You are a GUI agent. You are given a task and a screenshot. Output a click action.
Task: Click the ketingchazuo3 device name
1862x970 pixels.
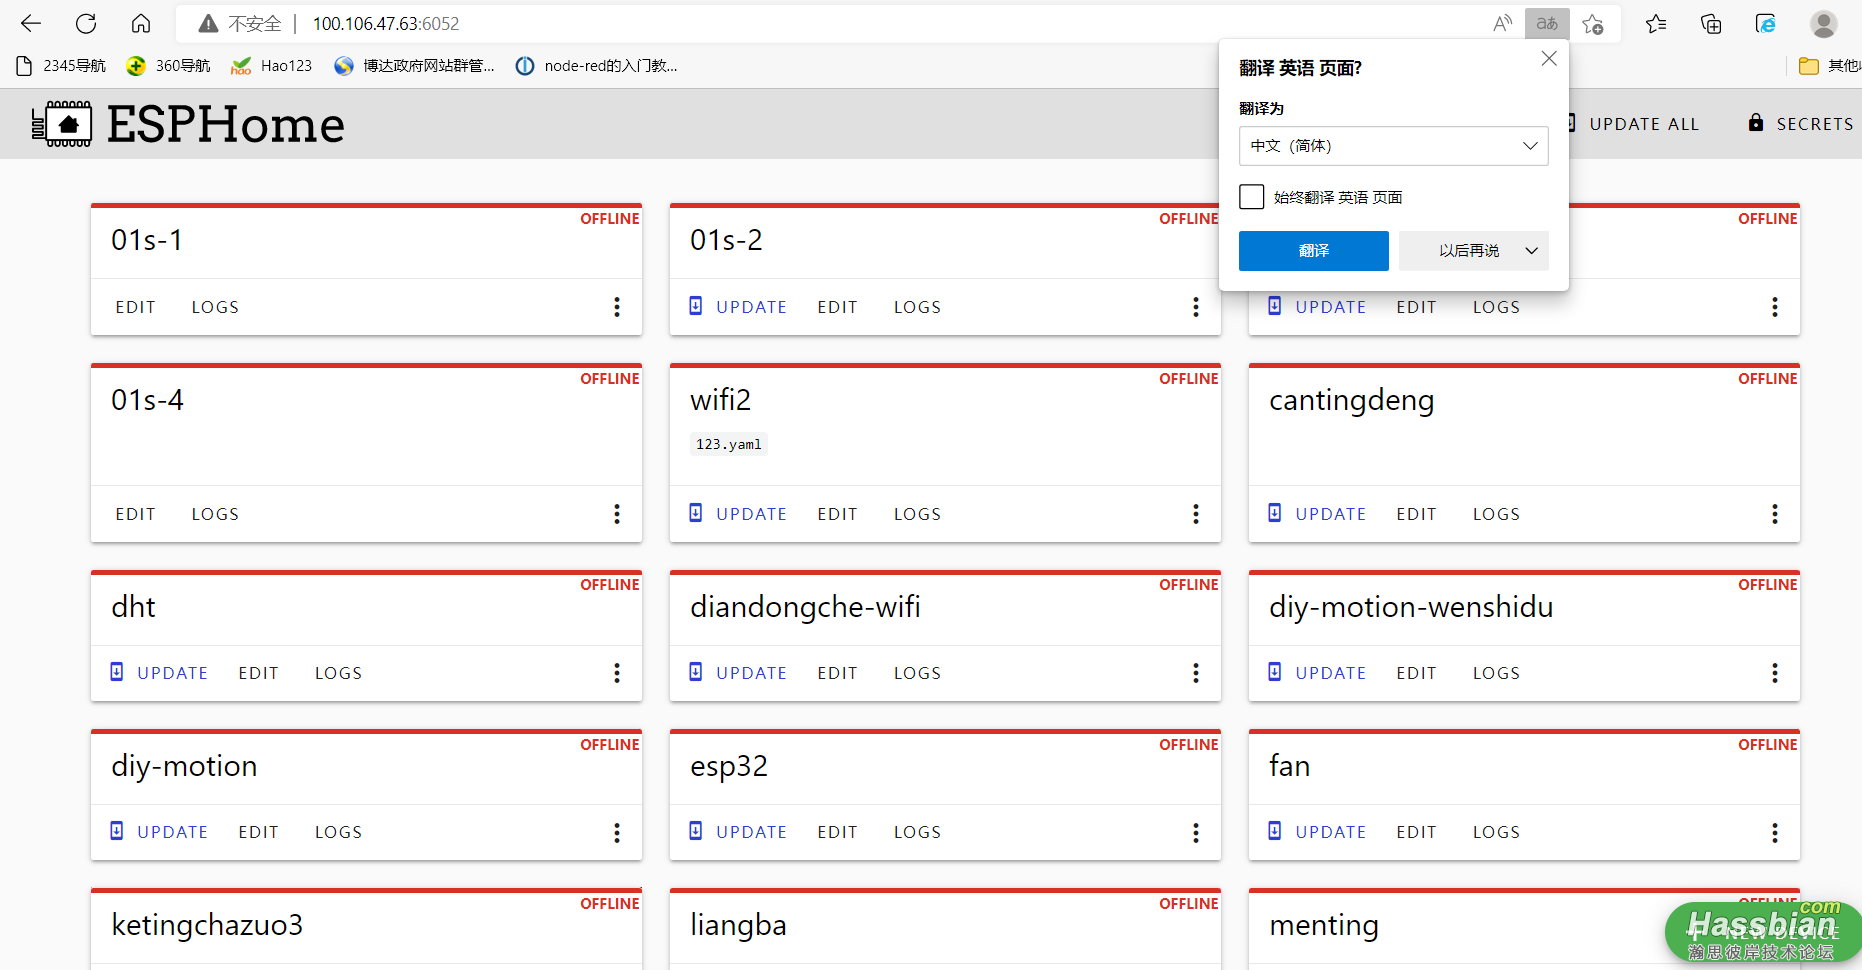point(207,925)
